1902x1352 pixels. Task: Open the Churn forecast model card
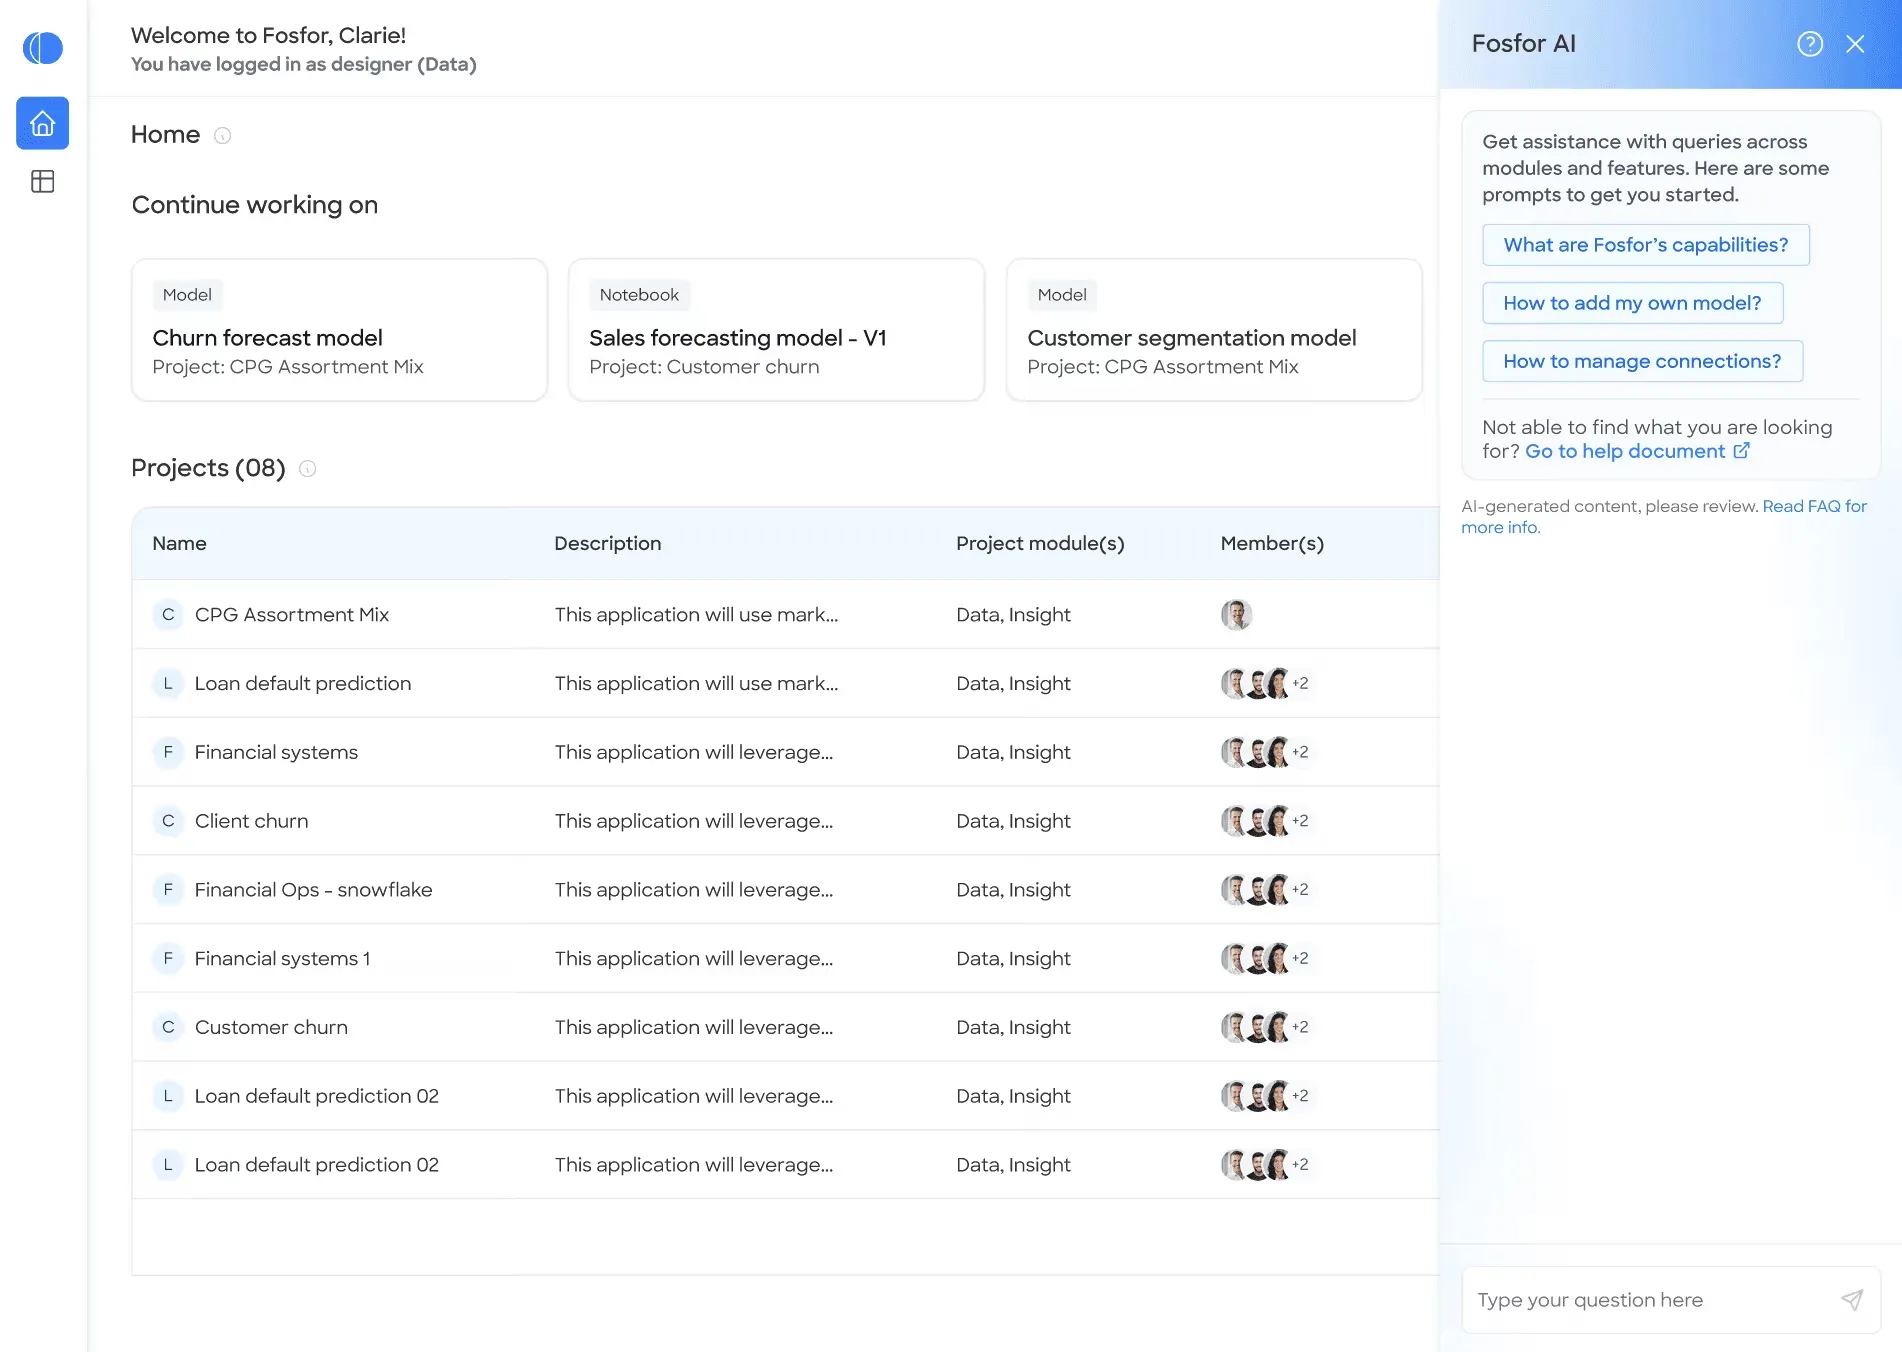coord(339,330)
